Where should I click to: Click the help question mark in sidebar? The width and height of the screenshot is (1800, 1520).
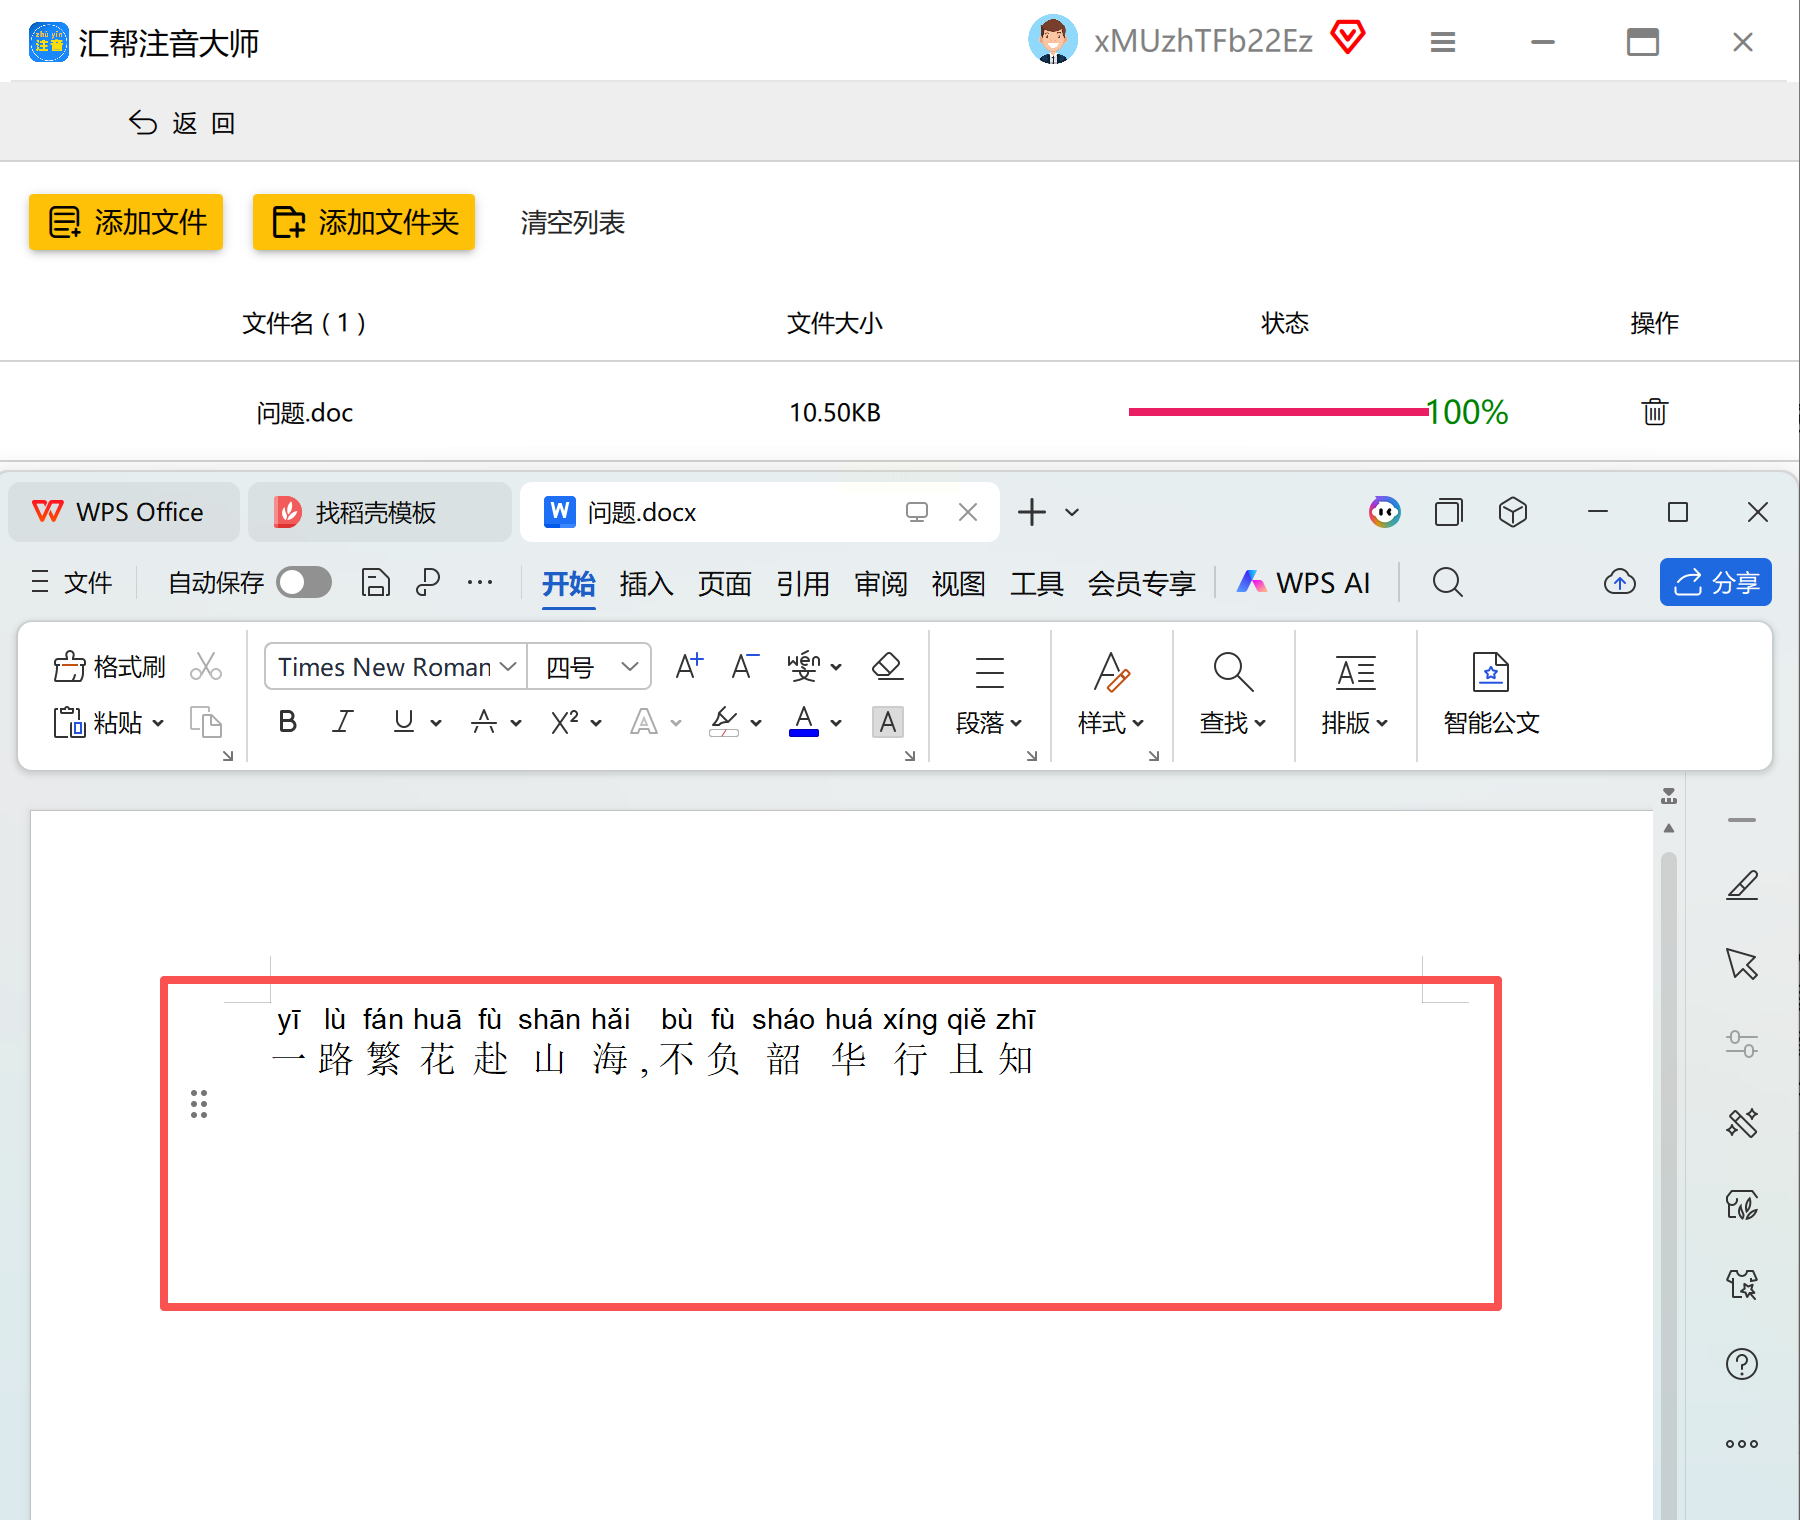pos(1741,1364)
